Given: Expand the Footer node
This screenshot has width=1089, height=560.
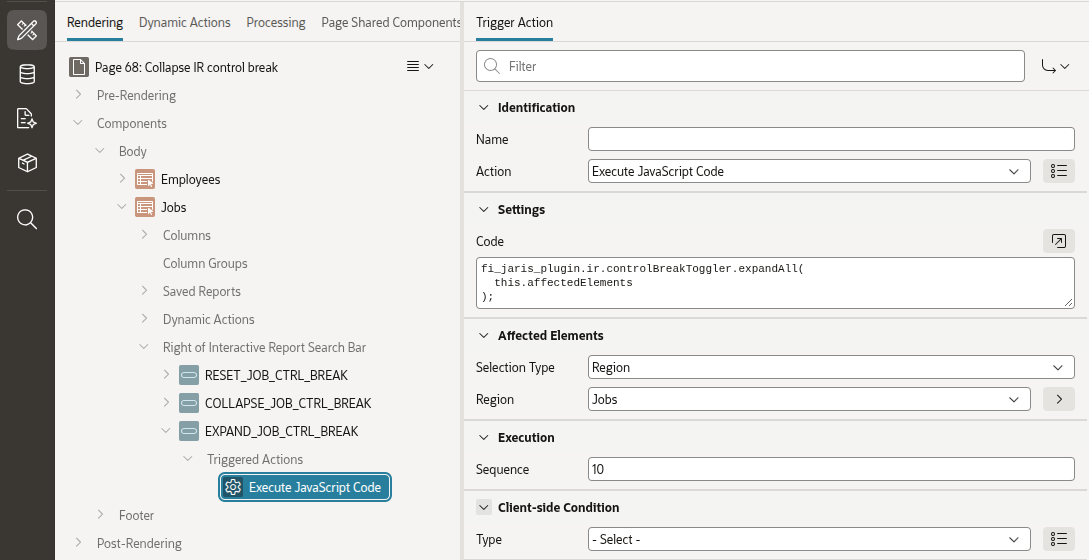Looking at the screenshot, I should pos(100,515).
